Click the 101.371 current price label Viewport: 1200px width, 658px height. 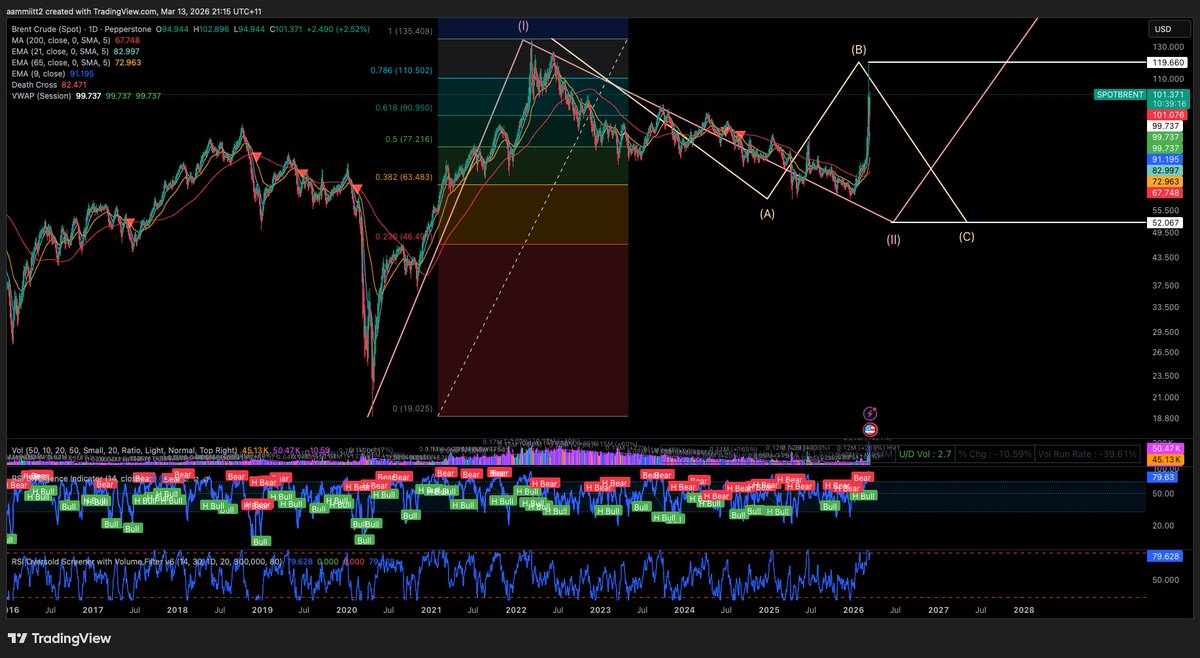[1167, 93]
